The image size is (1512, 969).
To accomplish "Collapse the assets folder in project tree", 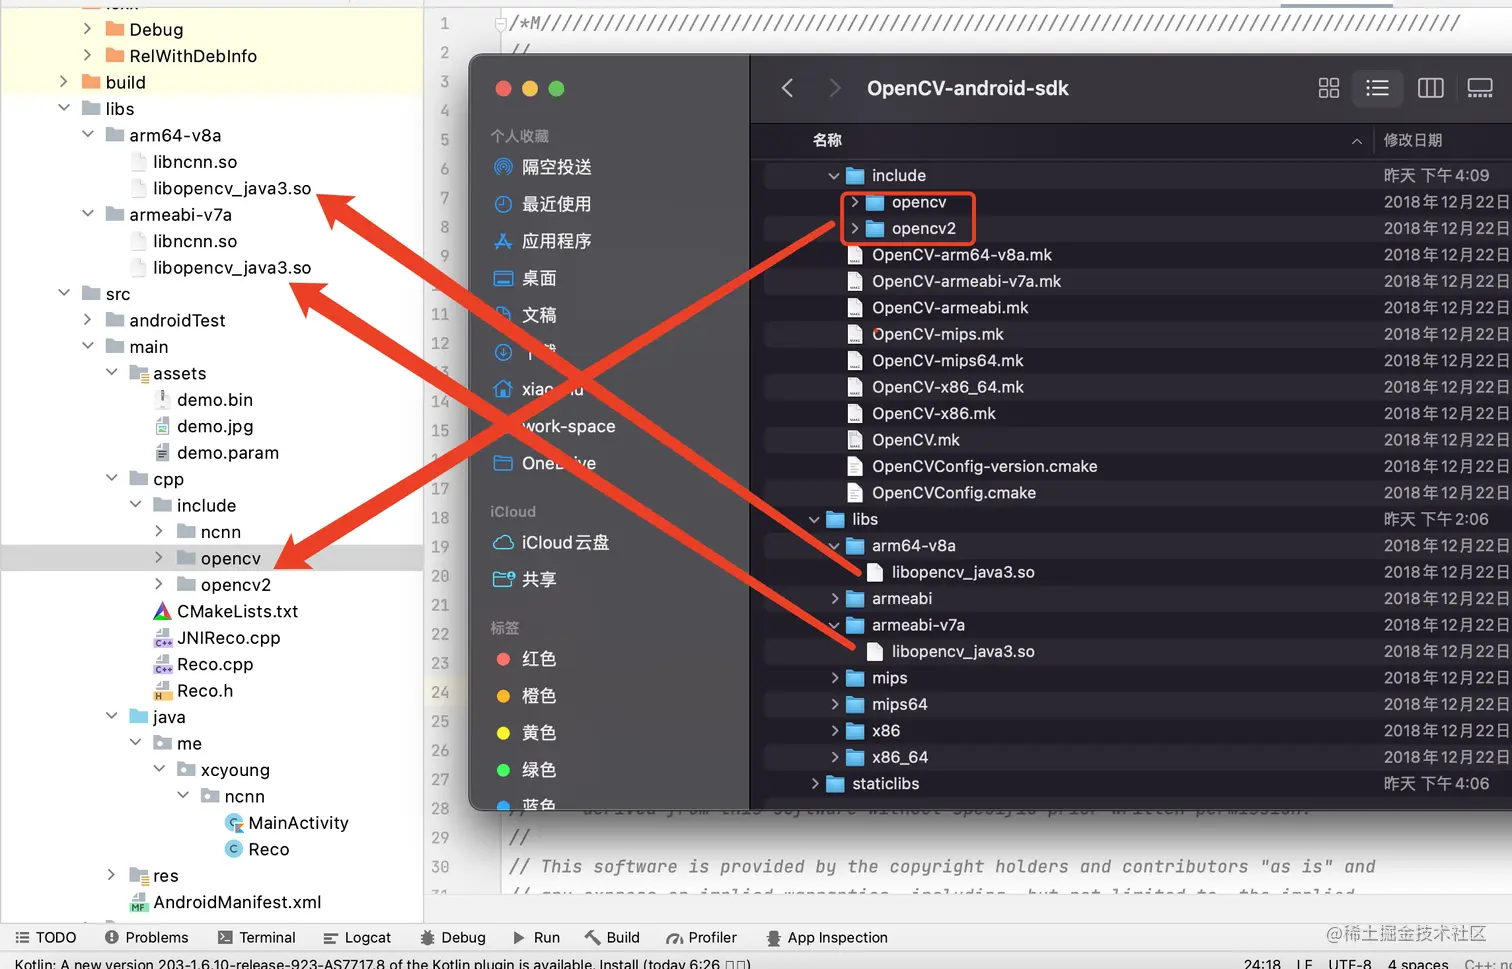I will tap(112, 373).
